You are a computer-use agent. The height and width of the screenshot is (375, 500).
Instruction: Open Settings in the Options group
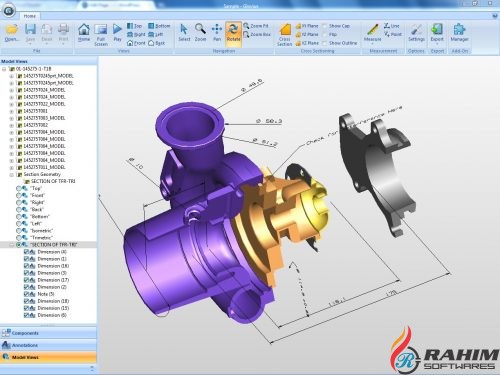416,32
